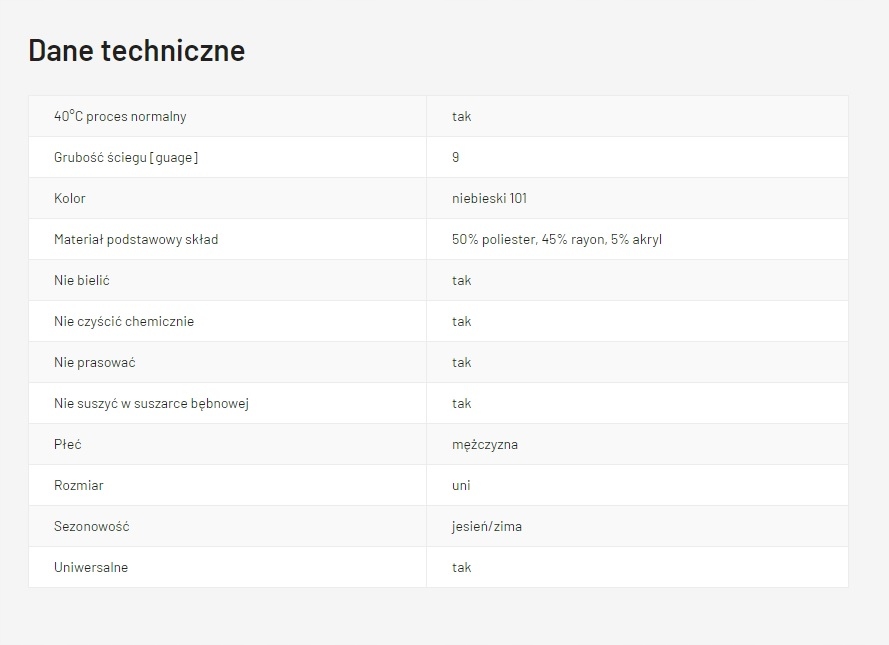Select the 'mężczyzna' gender value

point(485,444)
